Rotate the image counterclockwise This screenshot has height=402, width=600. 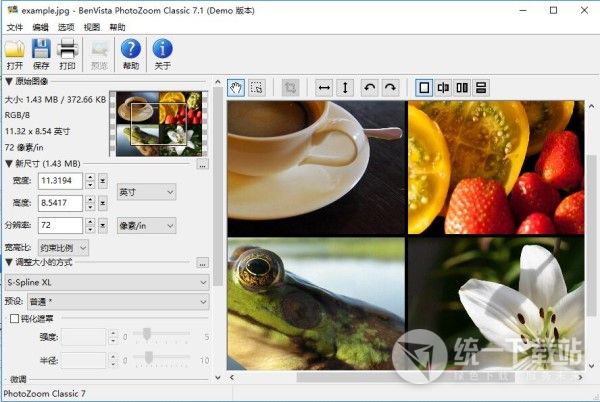pyautogui.click(x=370, y=88)
